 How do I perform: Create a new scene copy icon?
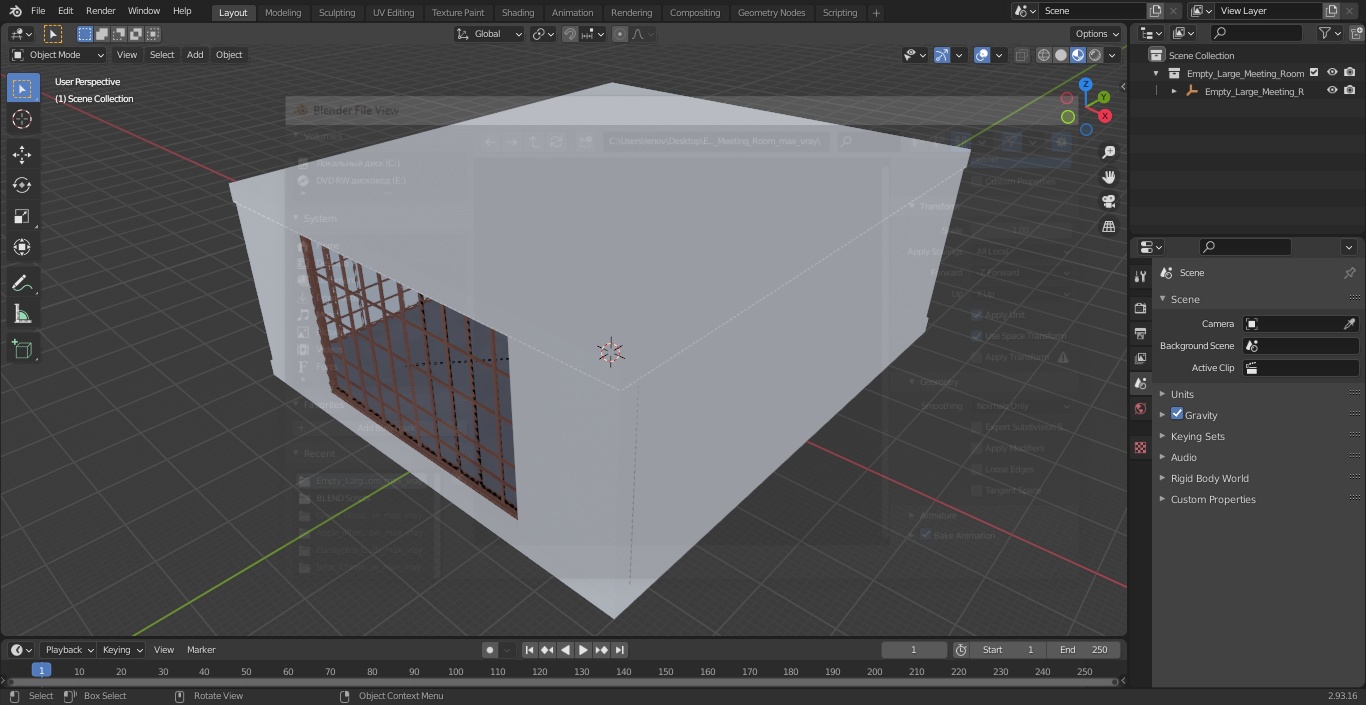[x=1155, y=10]
